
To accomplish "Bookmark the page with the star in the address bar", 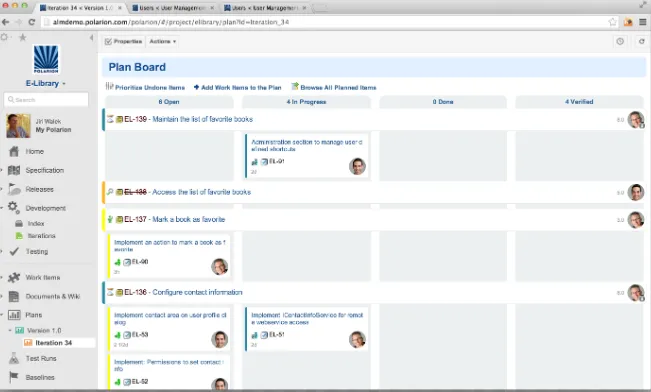I will click(612, 22).
